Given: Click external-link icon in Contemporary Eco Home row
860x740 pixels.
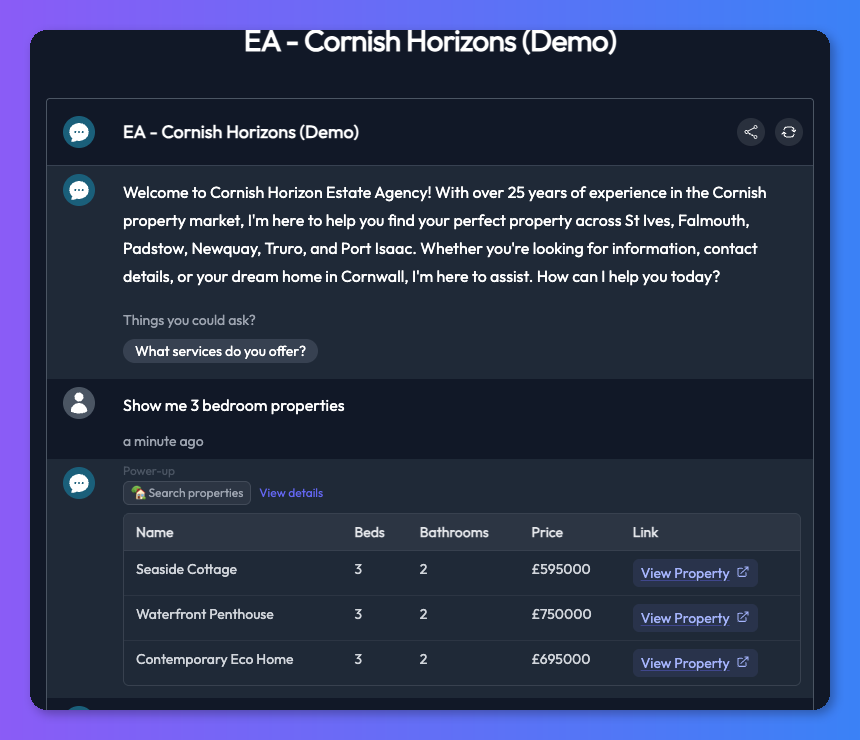Looking at the screenshot, I should tap(743, 662).
